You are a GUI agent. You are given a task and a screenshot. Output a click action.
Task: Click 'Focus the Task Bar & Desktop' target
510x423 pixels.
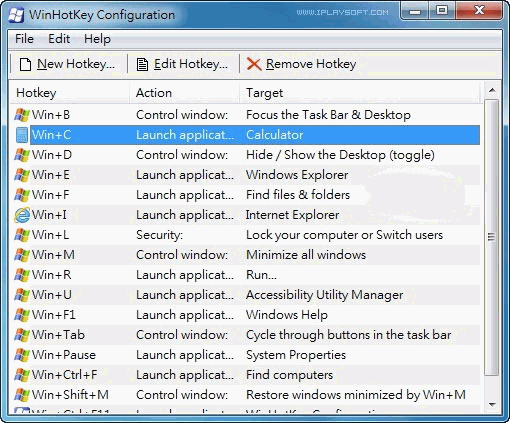(328, 115)
